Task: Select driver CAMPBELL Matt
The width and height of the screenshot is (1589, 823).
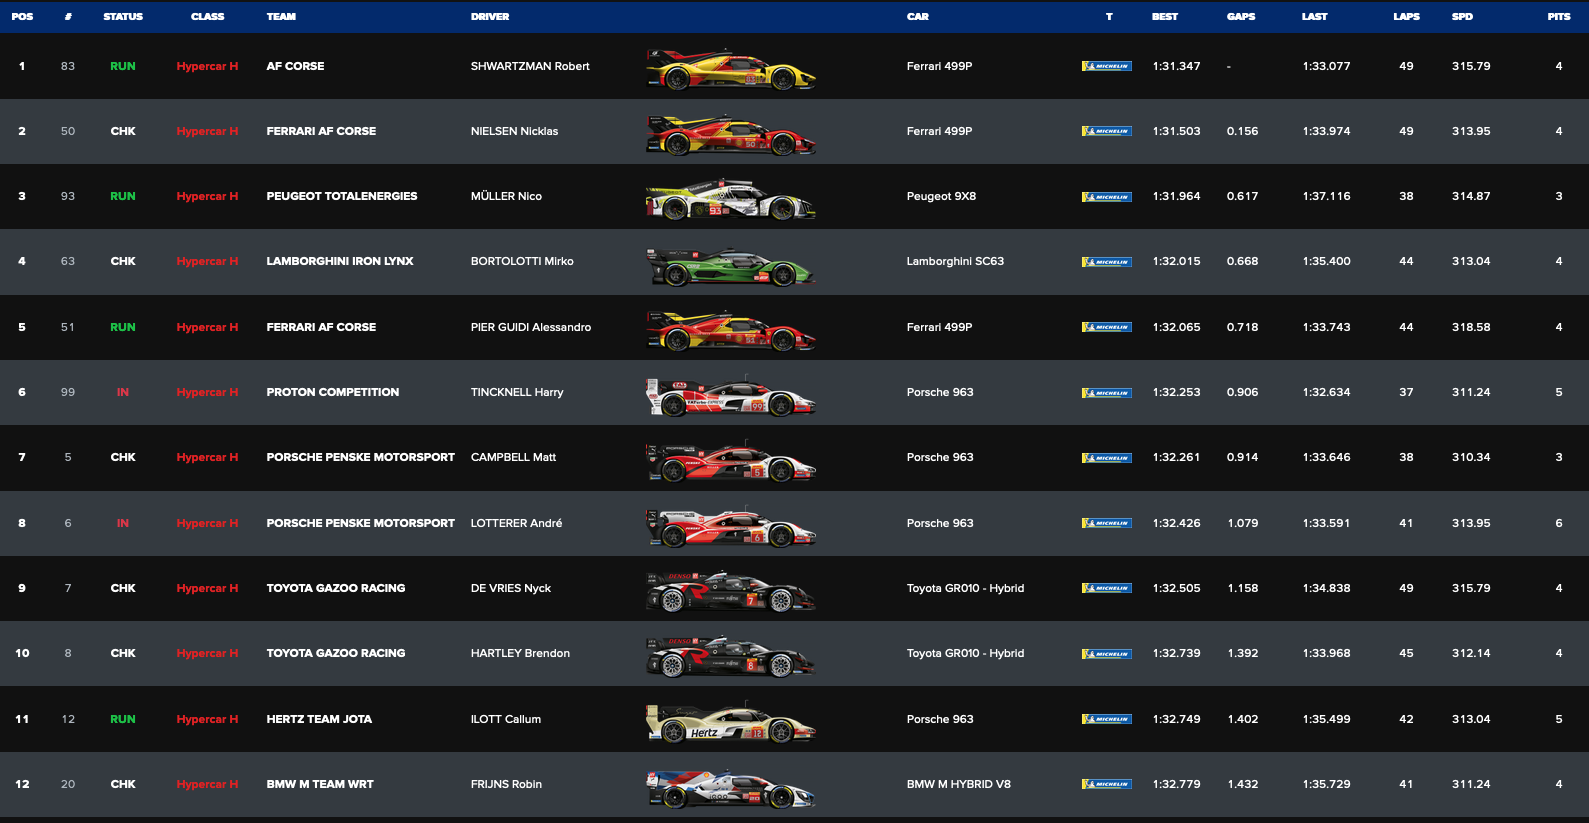Action: point(513,457)
